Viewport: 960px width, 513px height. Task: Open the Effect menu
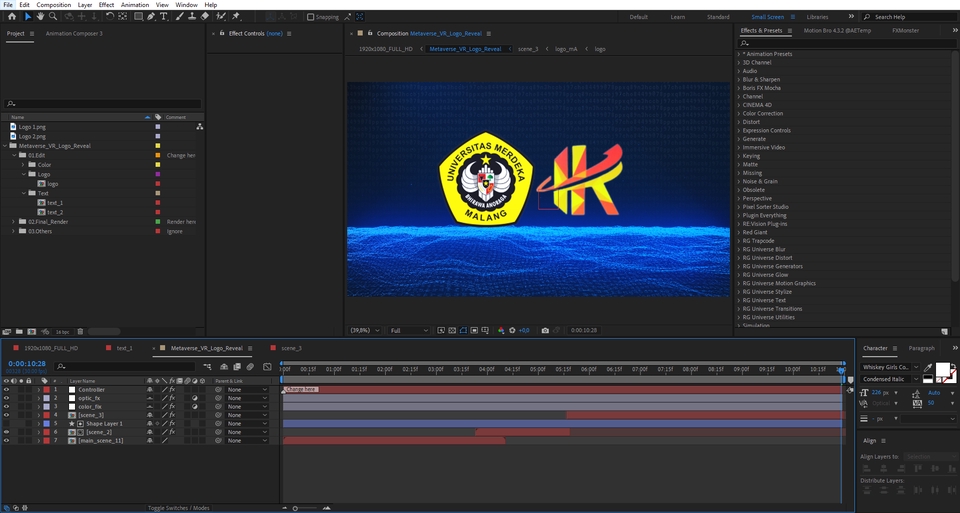coord(107,5)
